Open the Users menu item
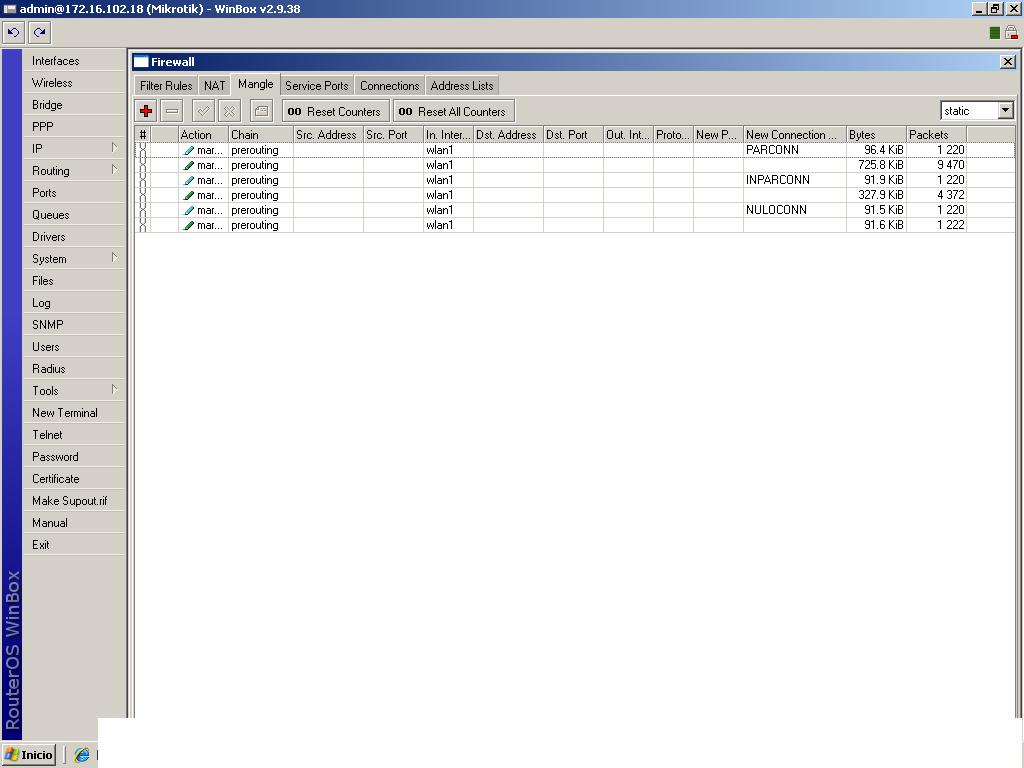Screen dimensions: 1024x768 tap(74, 347)
